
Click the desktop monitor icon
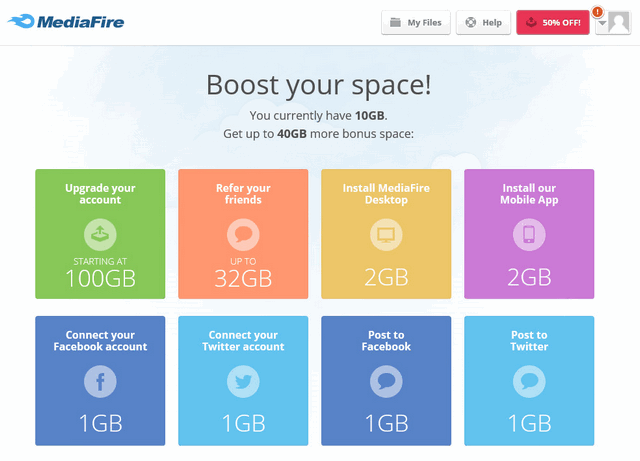point(386,235)
